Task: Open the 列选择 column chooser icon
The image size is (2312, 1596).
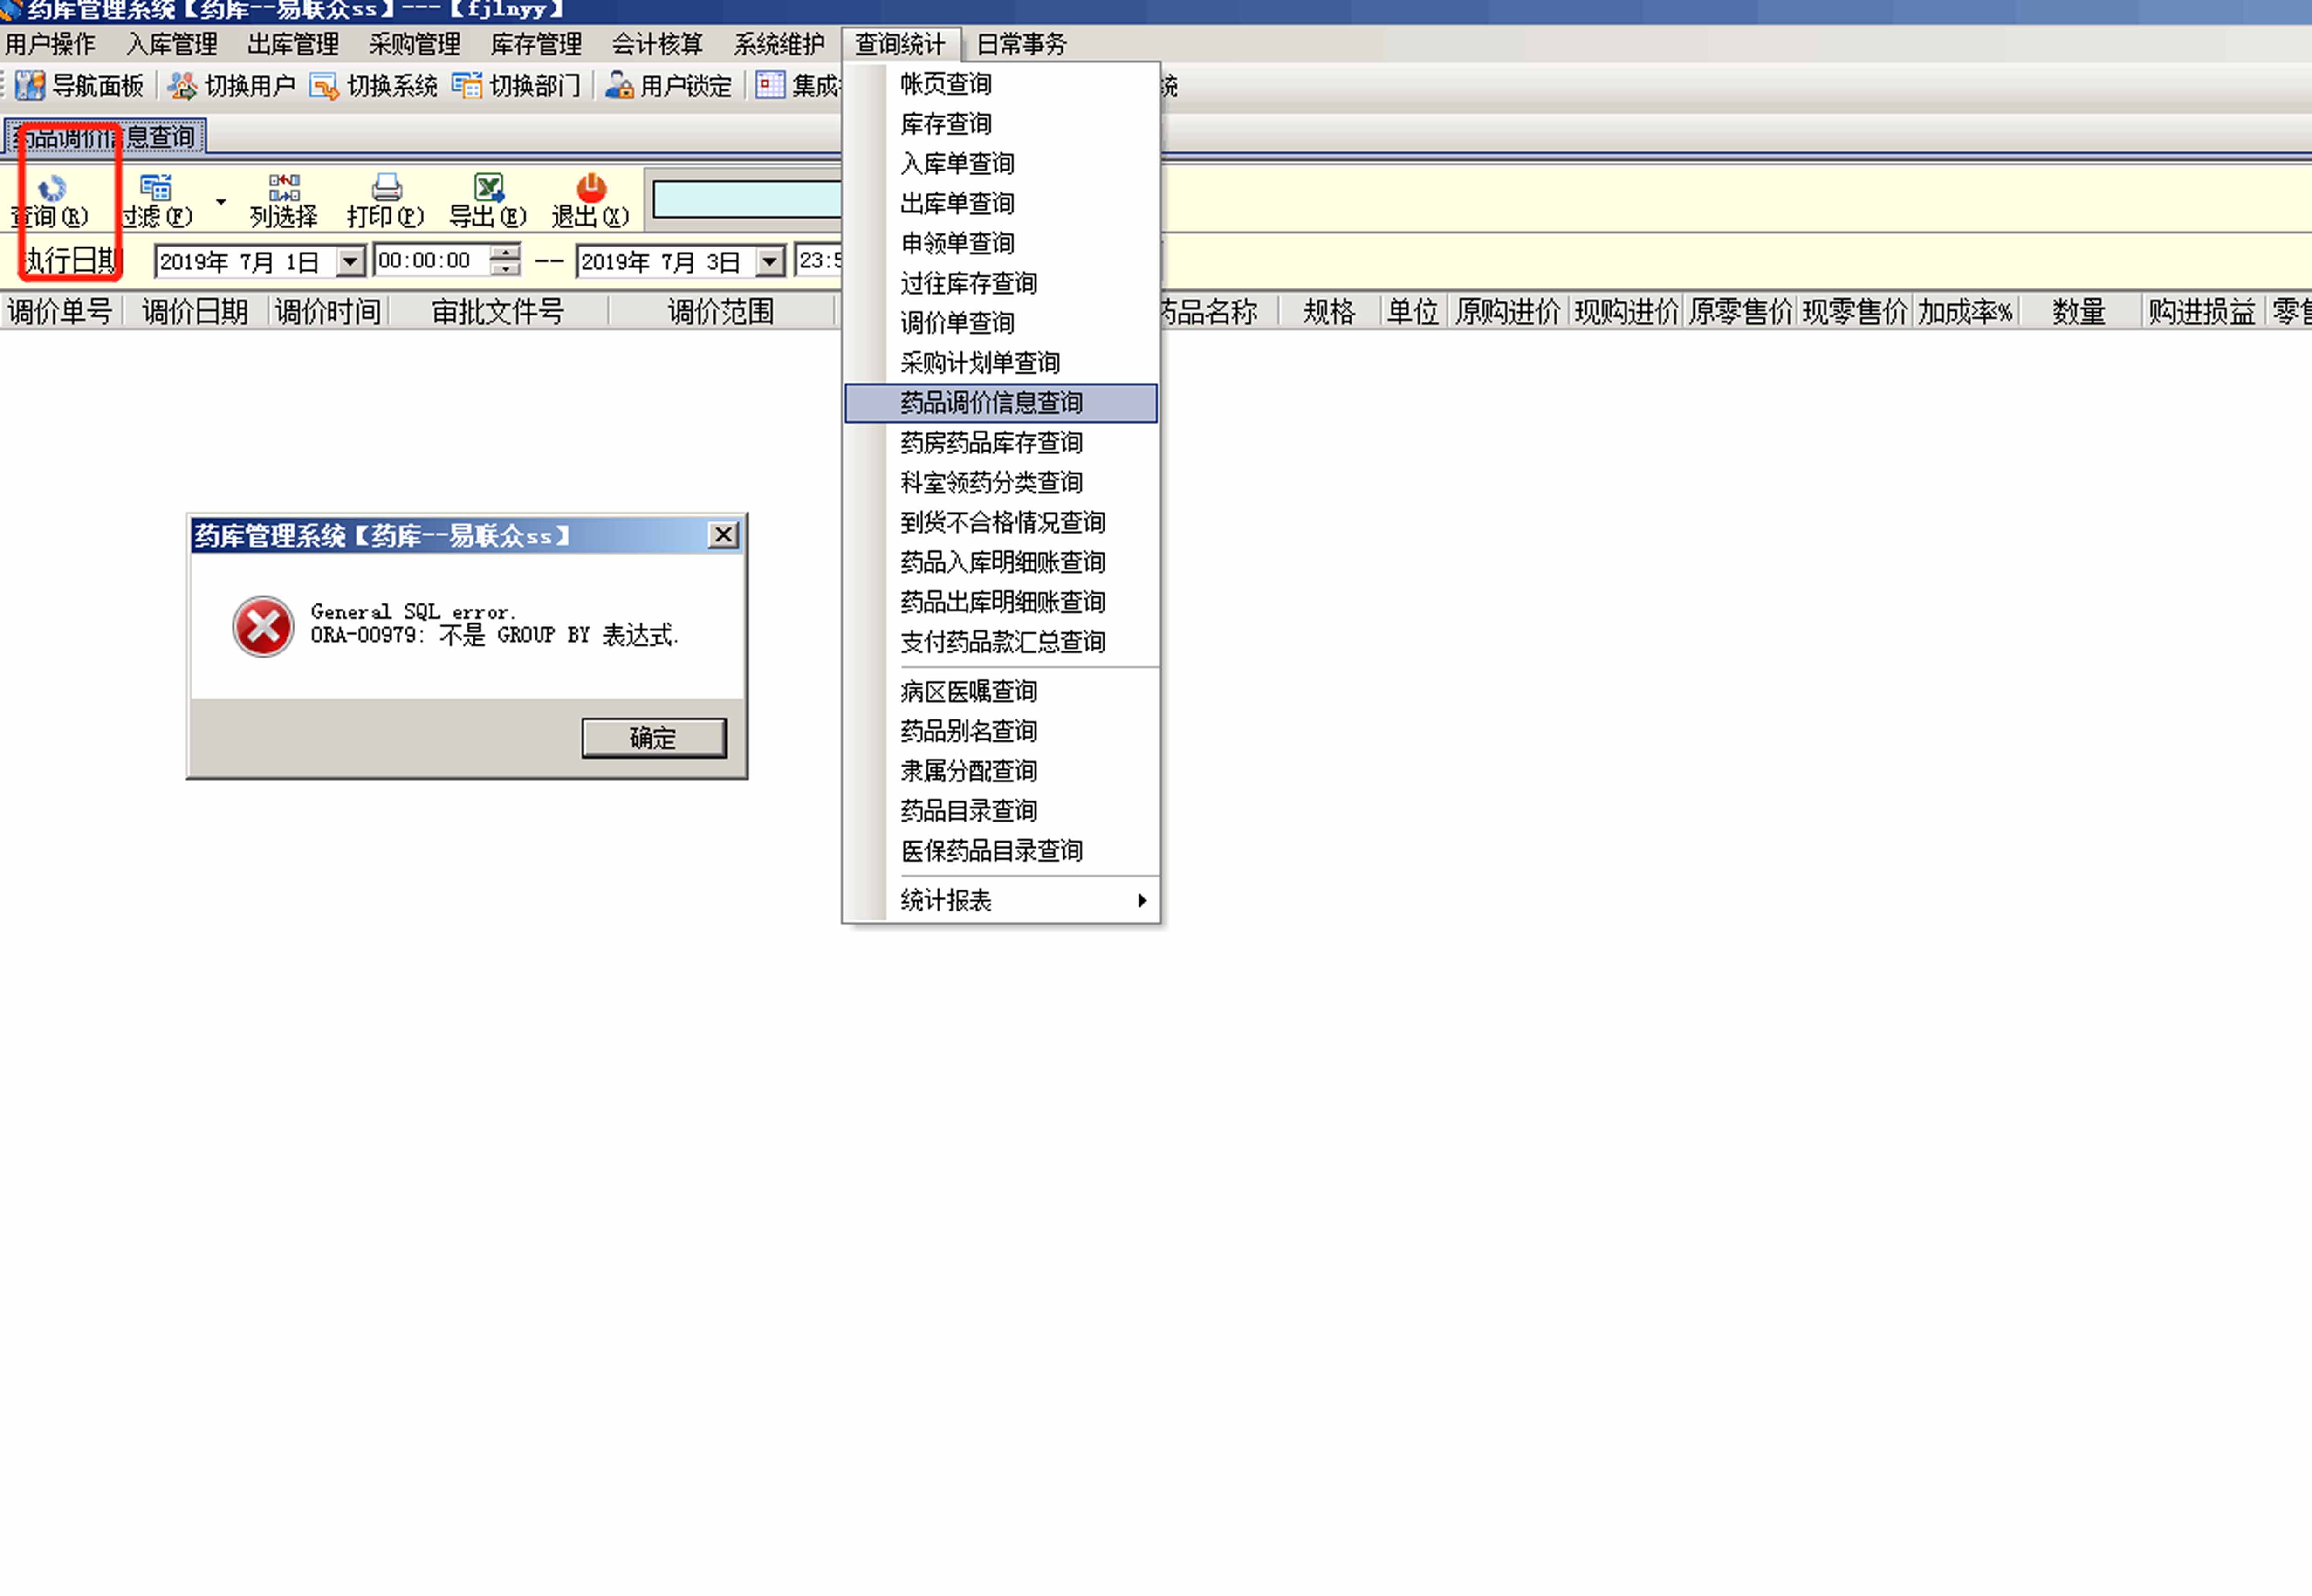Action: pyautogui.click(x=284, y=188)
